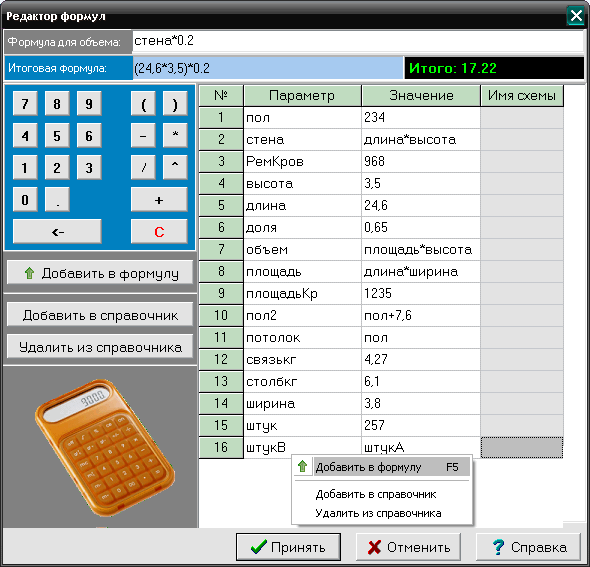Image resolution: width=590 pixels, height=567 pixels.
Task: Select the parameter cell РемКров
Action: click(303, 162)
